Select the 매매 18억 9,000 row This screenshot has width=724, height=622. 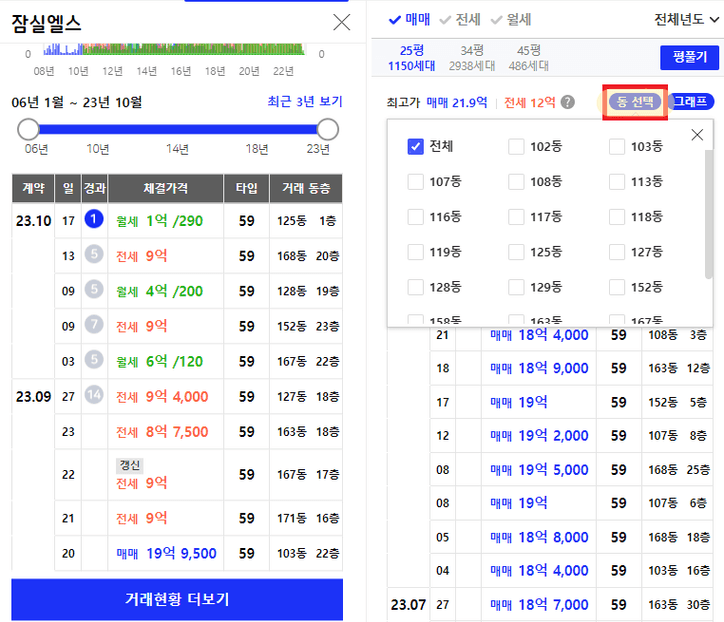tap(572, 368)
